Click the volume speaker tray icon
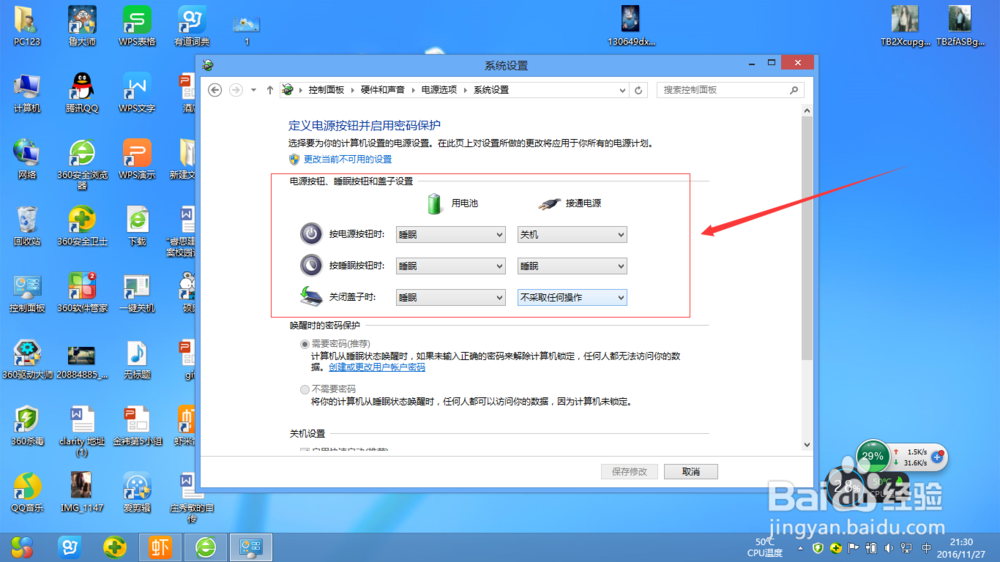Screen dimensions: 1000x562 pyautogui.click(x=889, y=548)
